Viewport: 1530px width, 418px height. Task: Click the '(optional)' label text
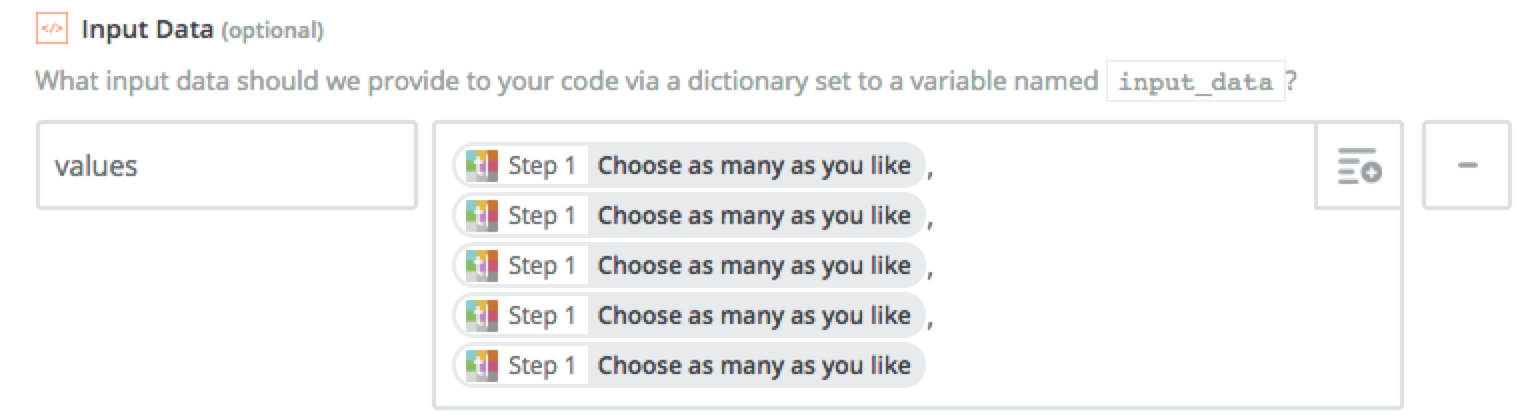(271, 31)
